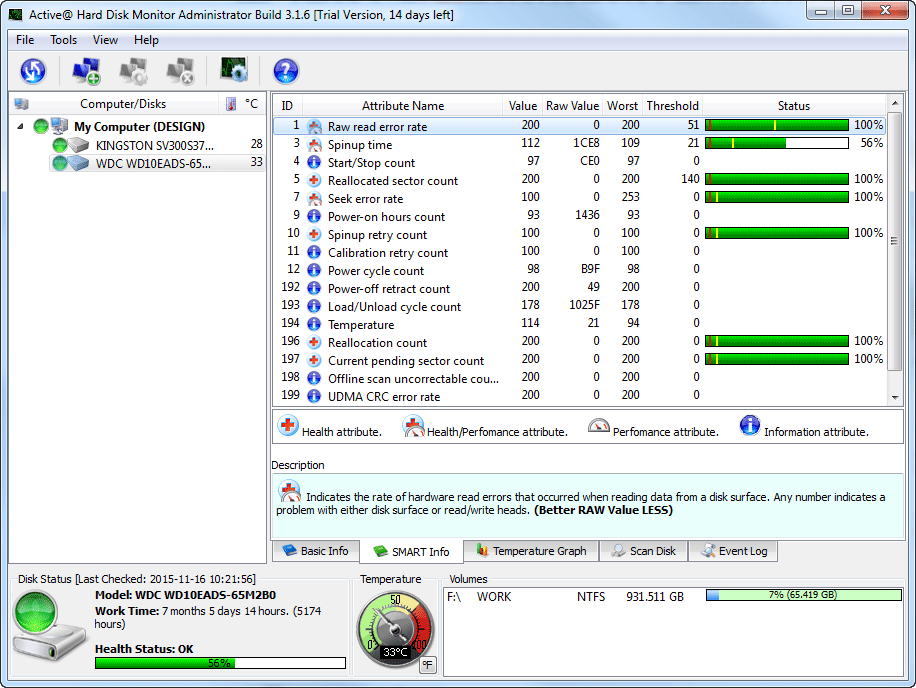
Task: Open the Tools menu
Action: tap(64, 40)
